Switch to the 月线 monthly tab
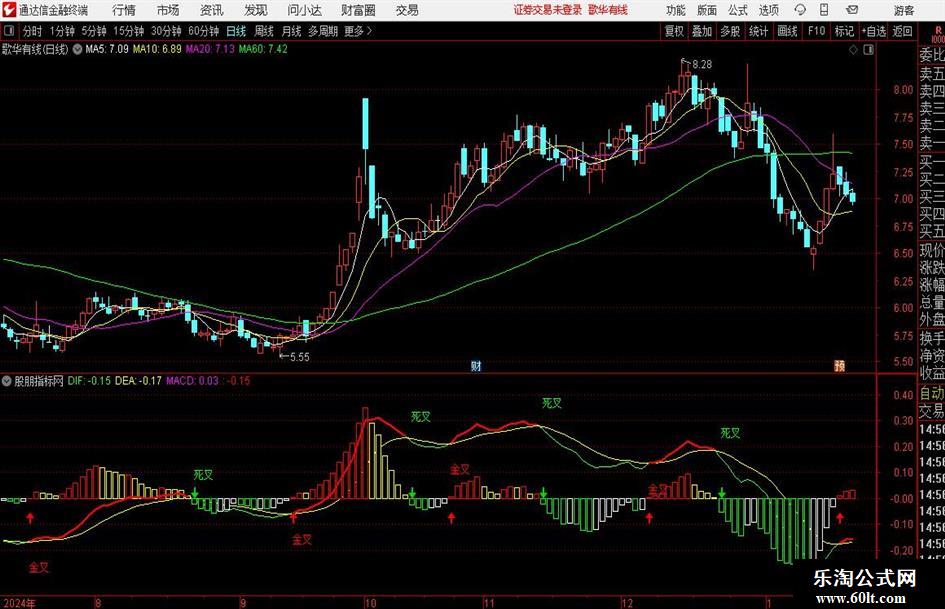945x609 pixels. 291,31
